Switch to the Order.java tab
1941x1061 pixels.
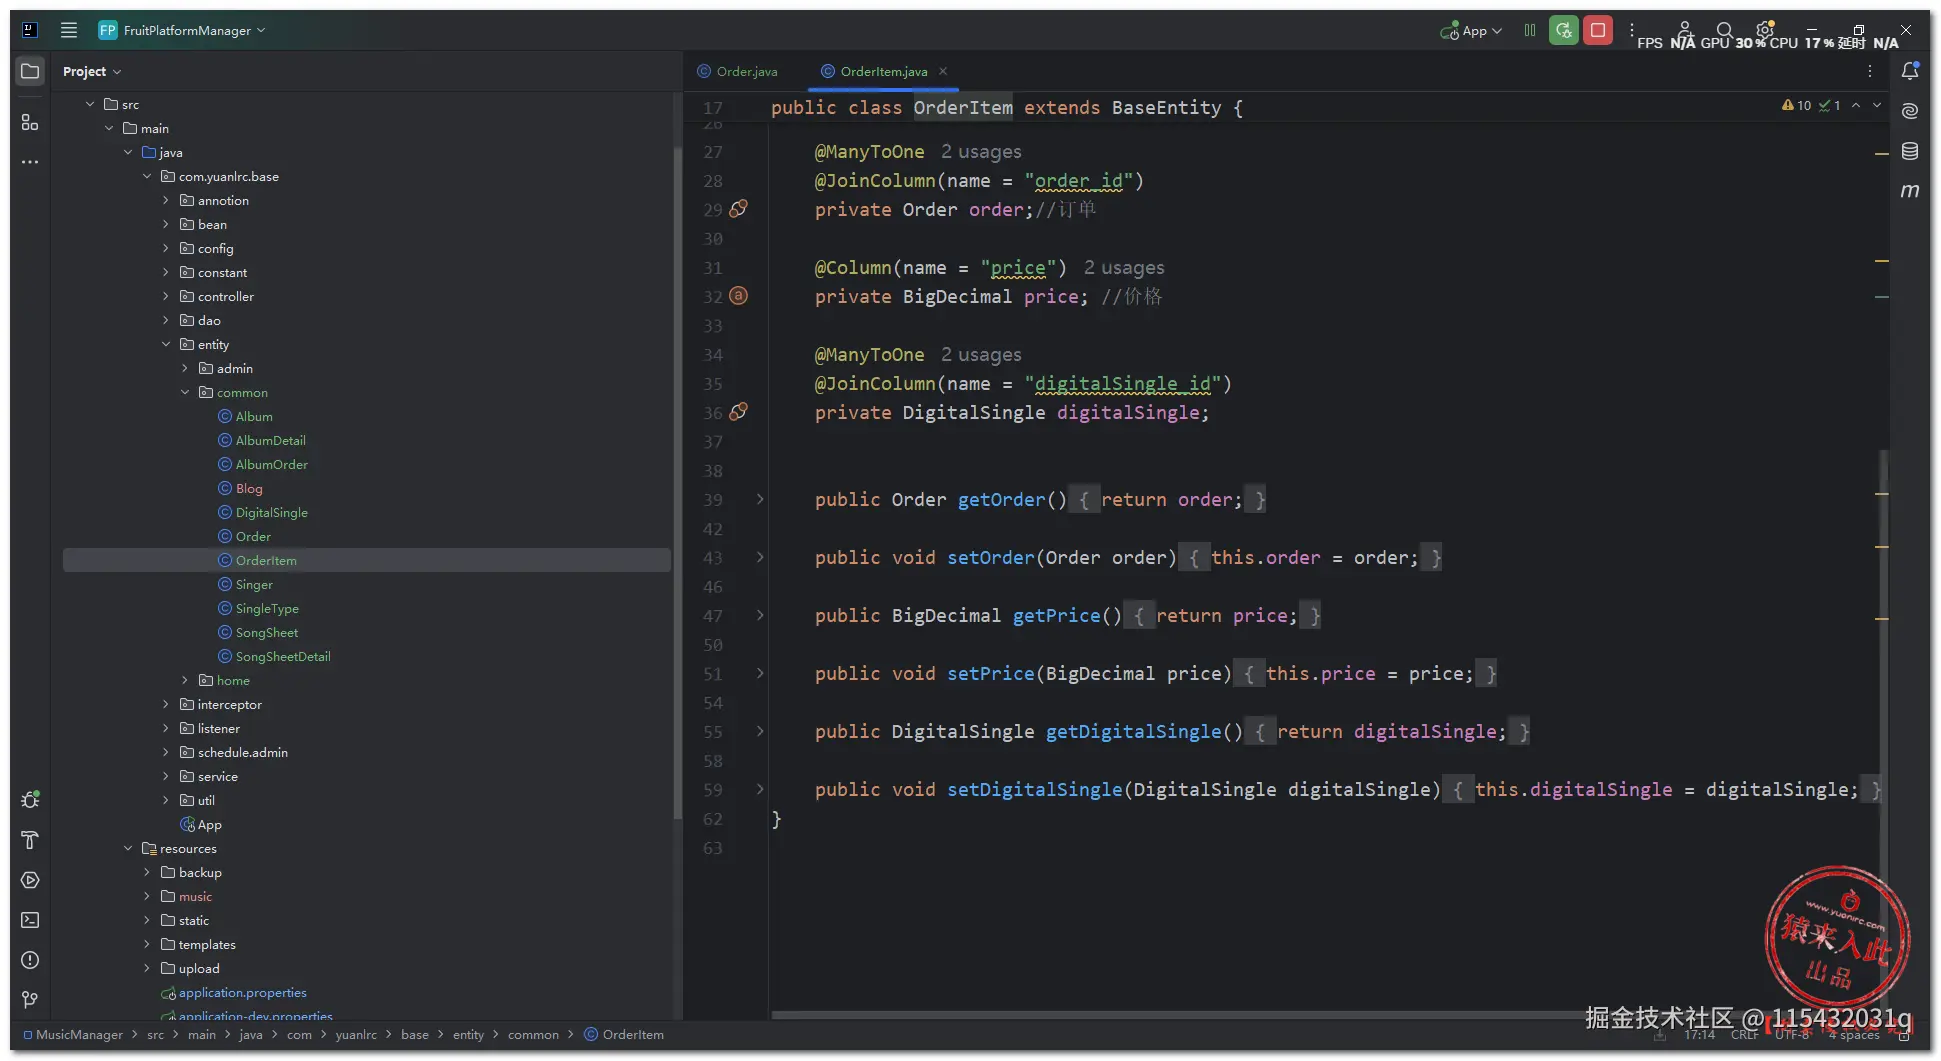click(x=738, y=71)
